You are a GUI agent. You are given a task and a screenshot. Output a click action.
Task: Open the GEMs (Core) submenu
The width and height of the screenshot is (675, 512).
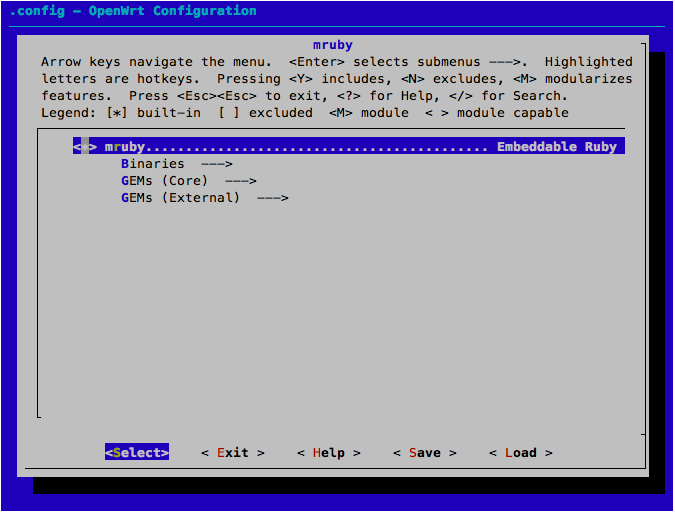point(189,180)
